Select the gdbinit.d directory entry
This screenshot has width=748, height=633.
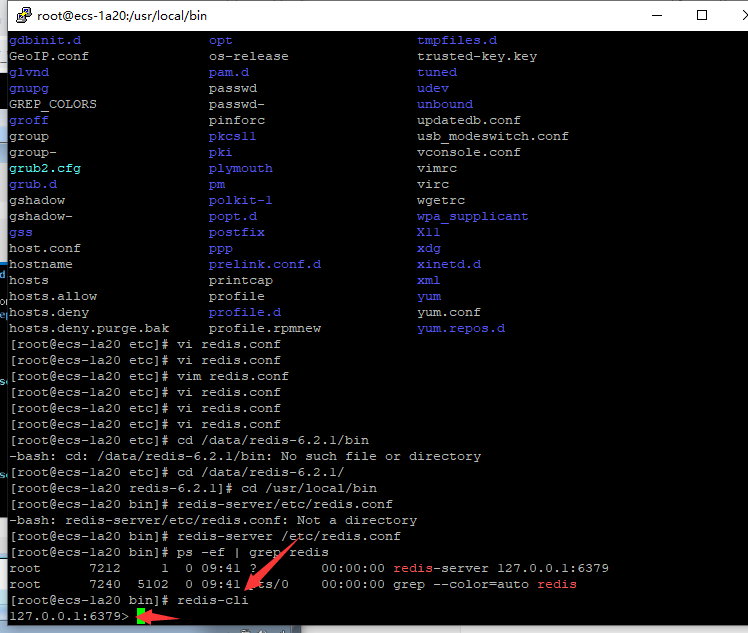click(x=45, y=41)
